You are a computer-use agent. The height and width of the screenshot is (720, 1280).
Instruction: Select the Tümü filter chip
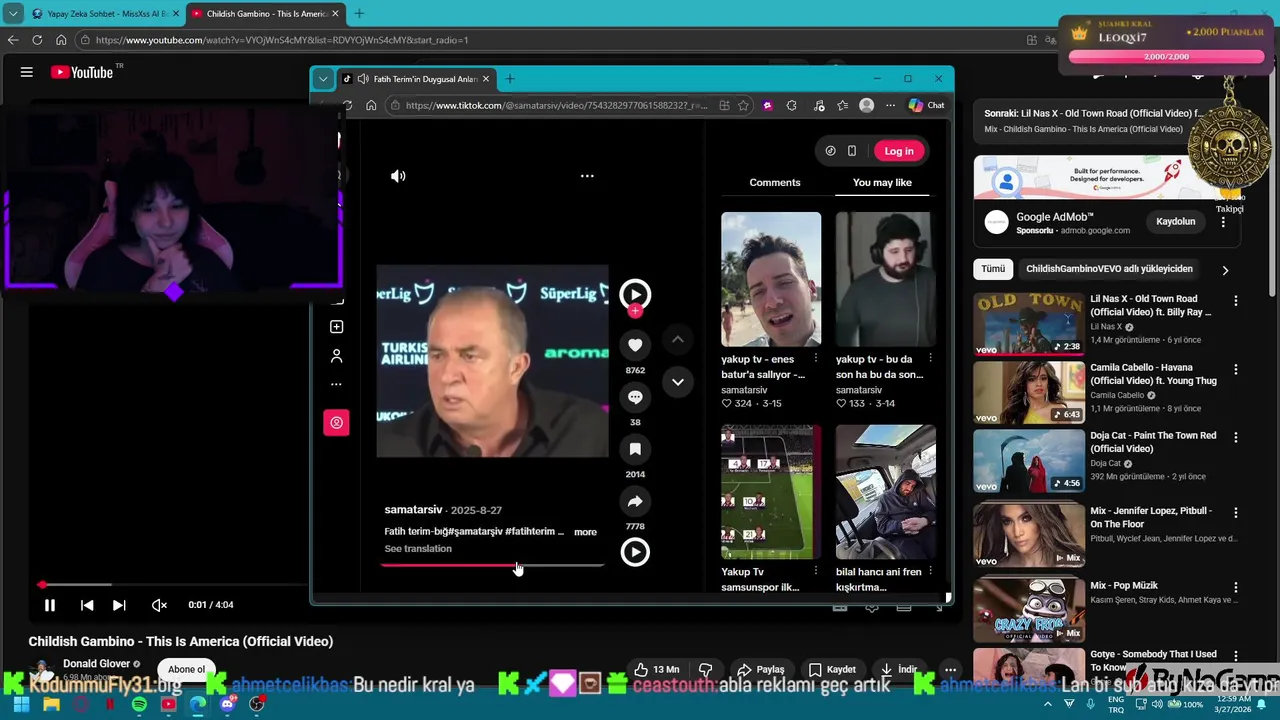click(993, 269)
